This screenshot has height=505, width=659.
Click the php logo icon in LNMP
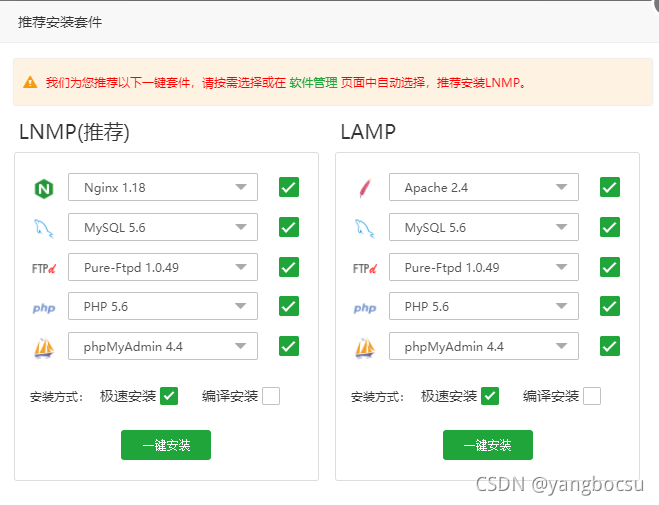pos(44,308)
